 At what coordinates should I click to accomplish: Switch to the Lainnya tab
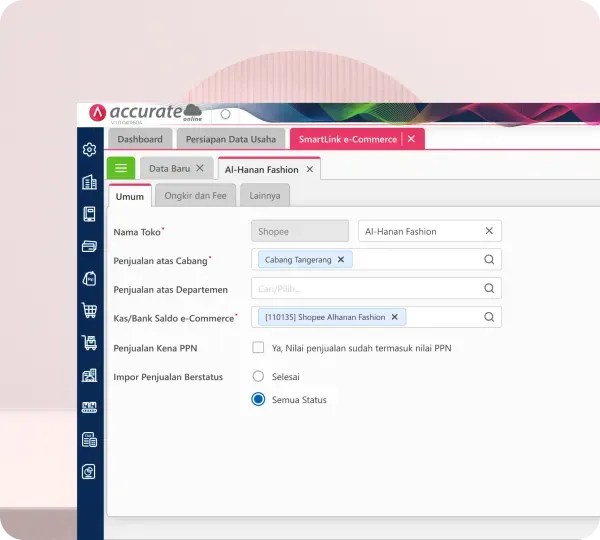(x=265, y=196)
